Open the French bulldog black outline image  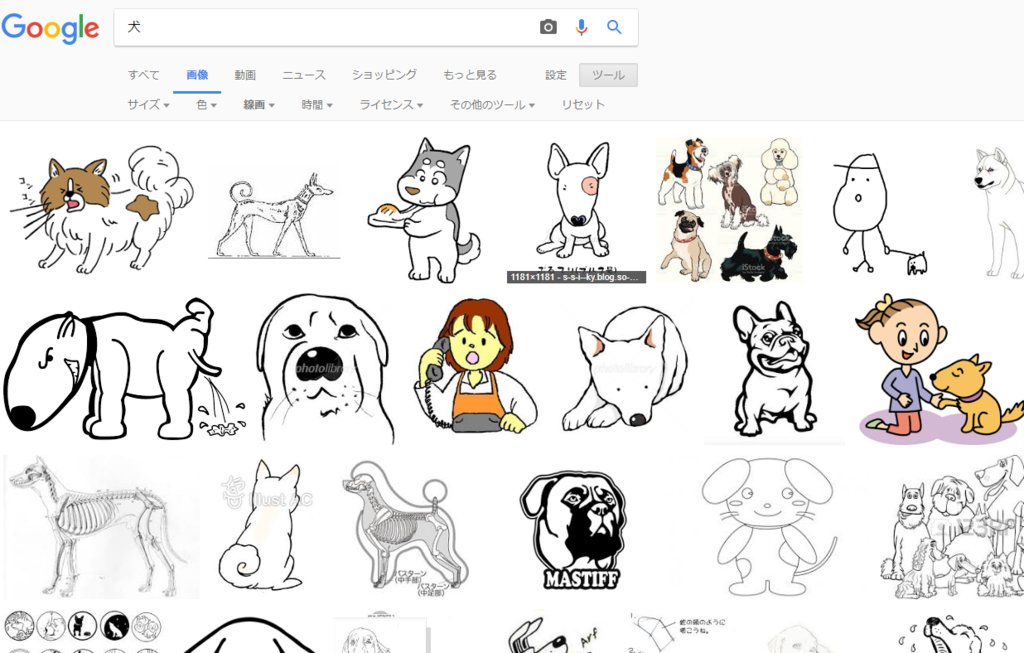coord(775,369)
